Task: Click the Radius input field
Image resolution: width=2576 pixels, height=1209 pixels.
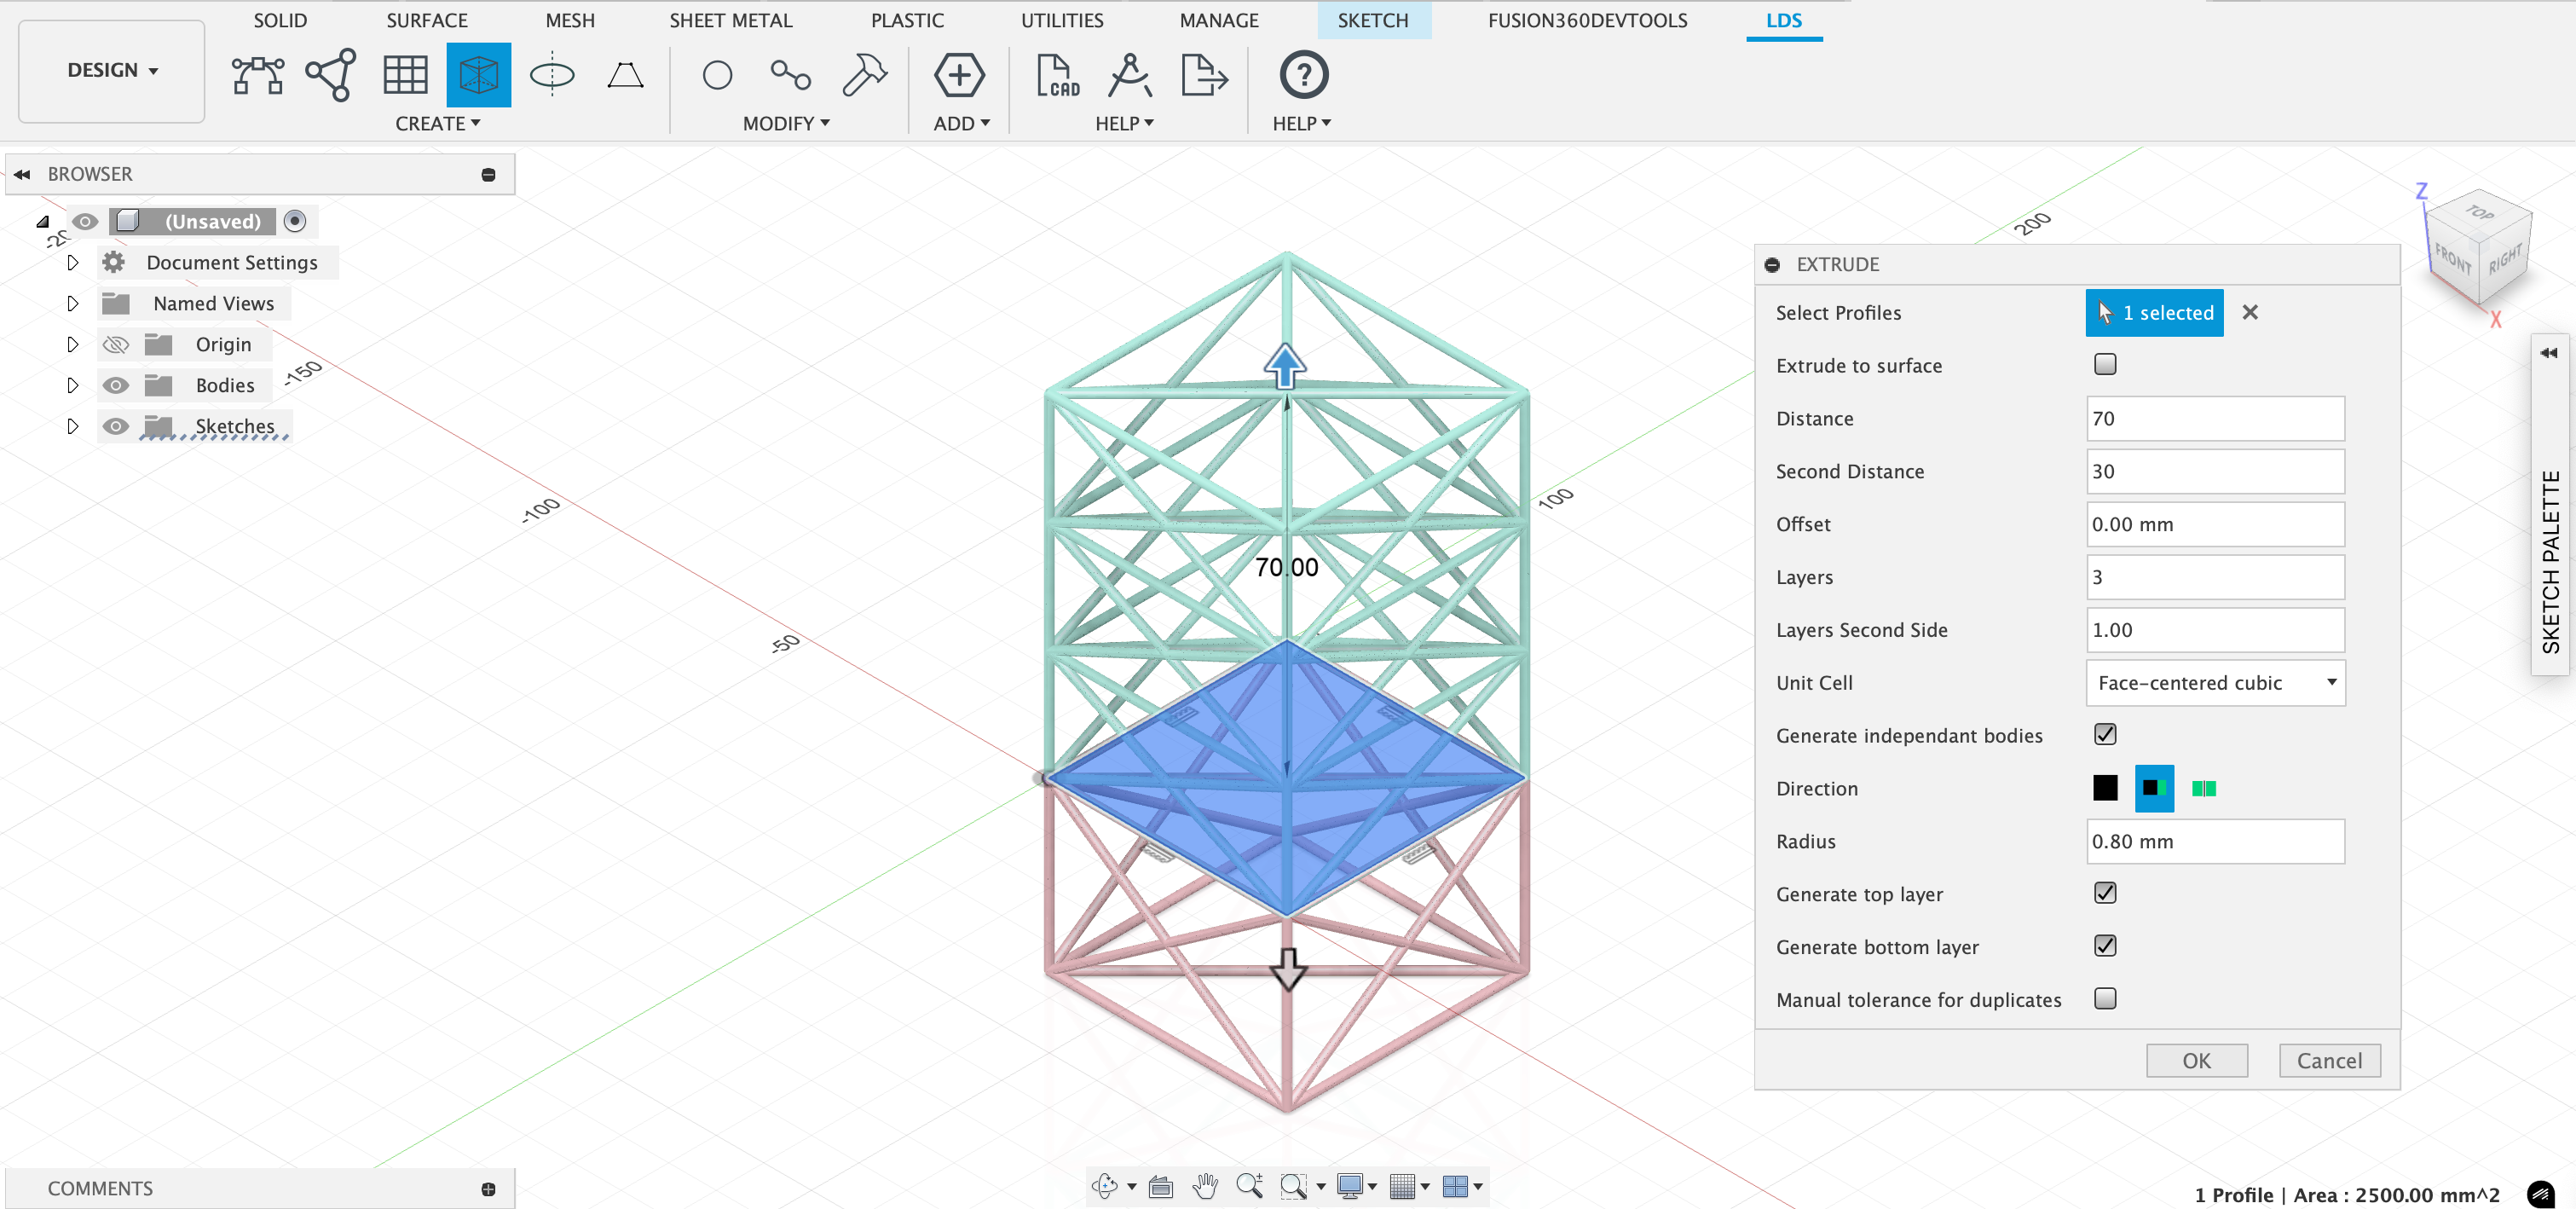Action: pyautogui.click(x=2215, y=841)
